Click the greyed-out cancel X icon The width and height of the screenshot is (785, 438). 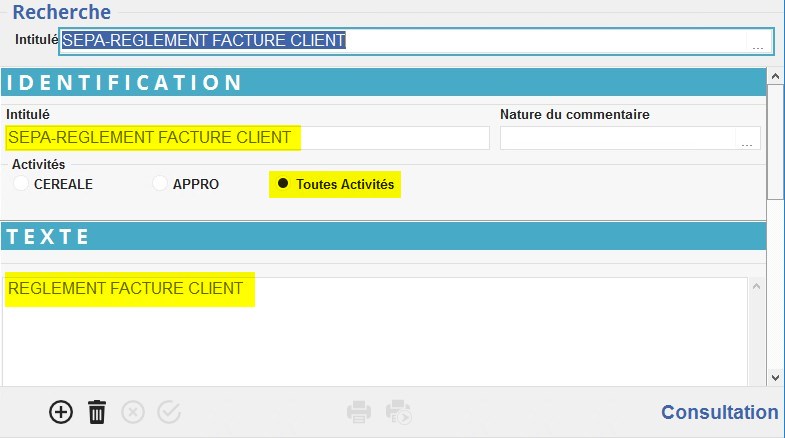pos(132,412)
